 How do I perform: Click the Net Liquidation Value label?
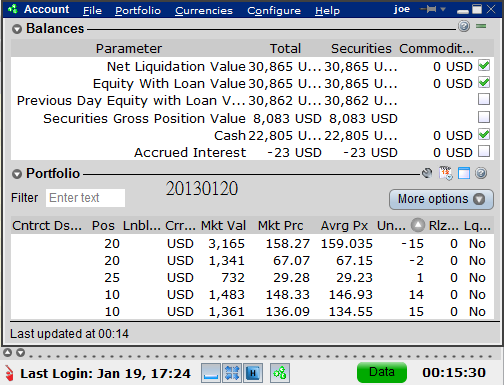(176, 67)
